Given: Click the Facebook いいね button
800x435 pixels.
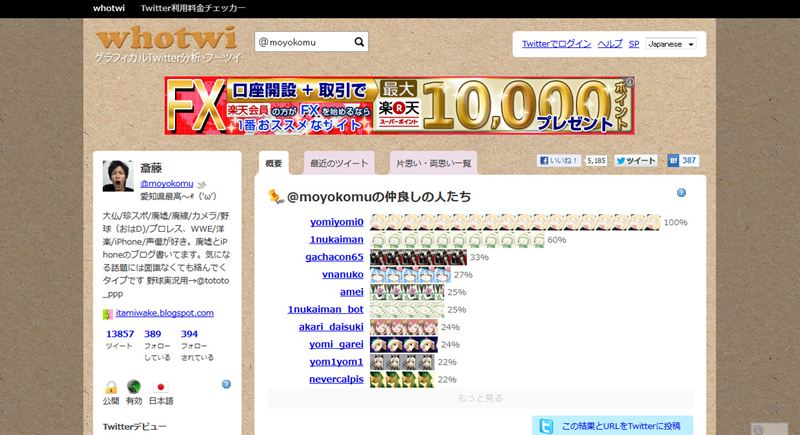Looking at the screenshot, I should coord(559,161).
